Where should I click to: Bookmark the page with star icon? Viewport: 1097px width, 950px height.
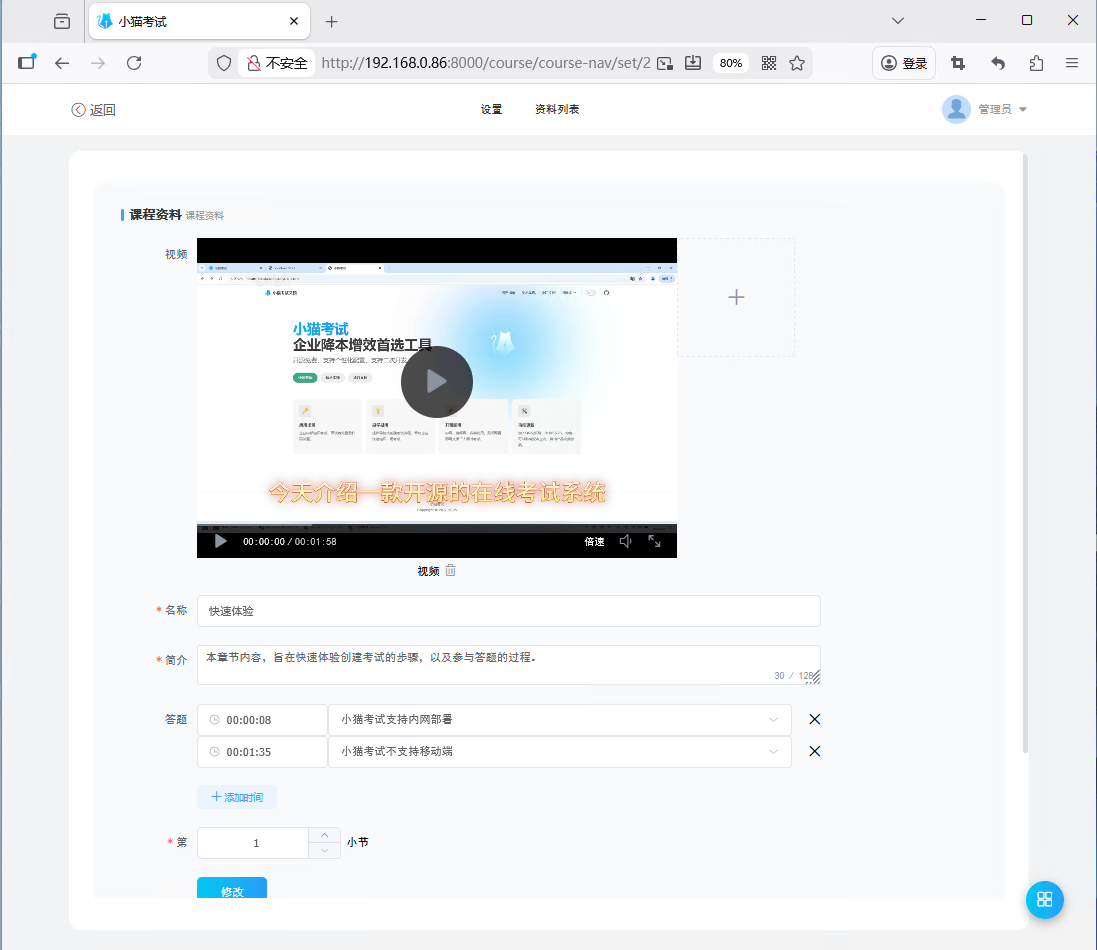coord(797,63)
